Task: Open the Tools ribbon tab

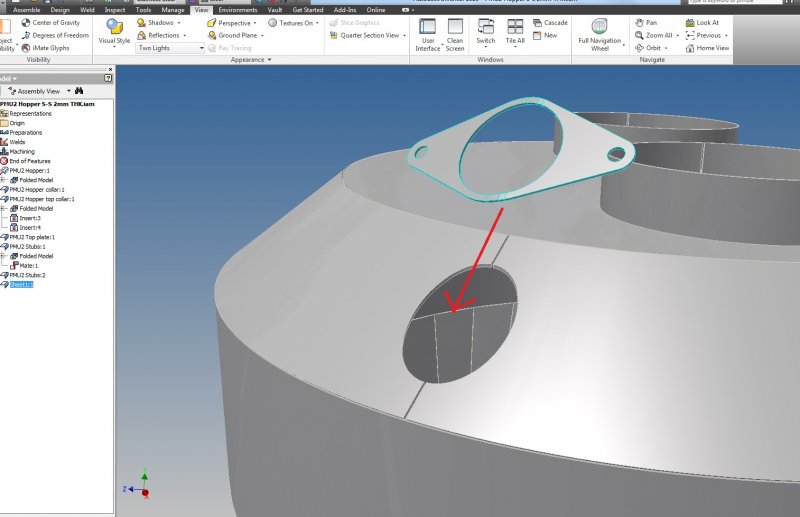Action: [143, 10]
